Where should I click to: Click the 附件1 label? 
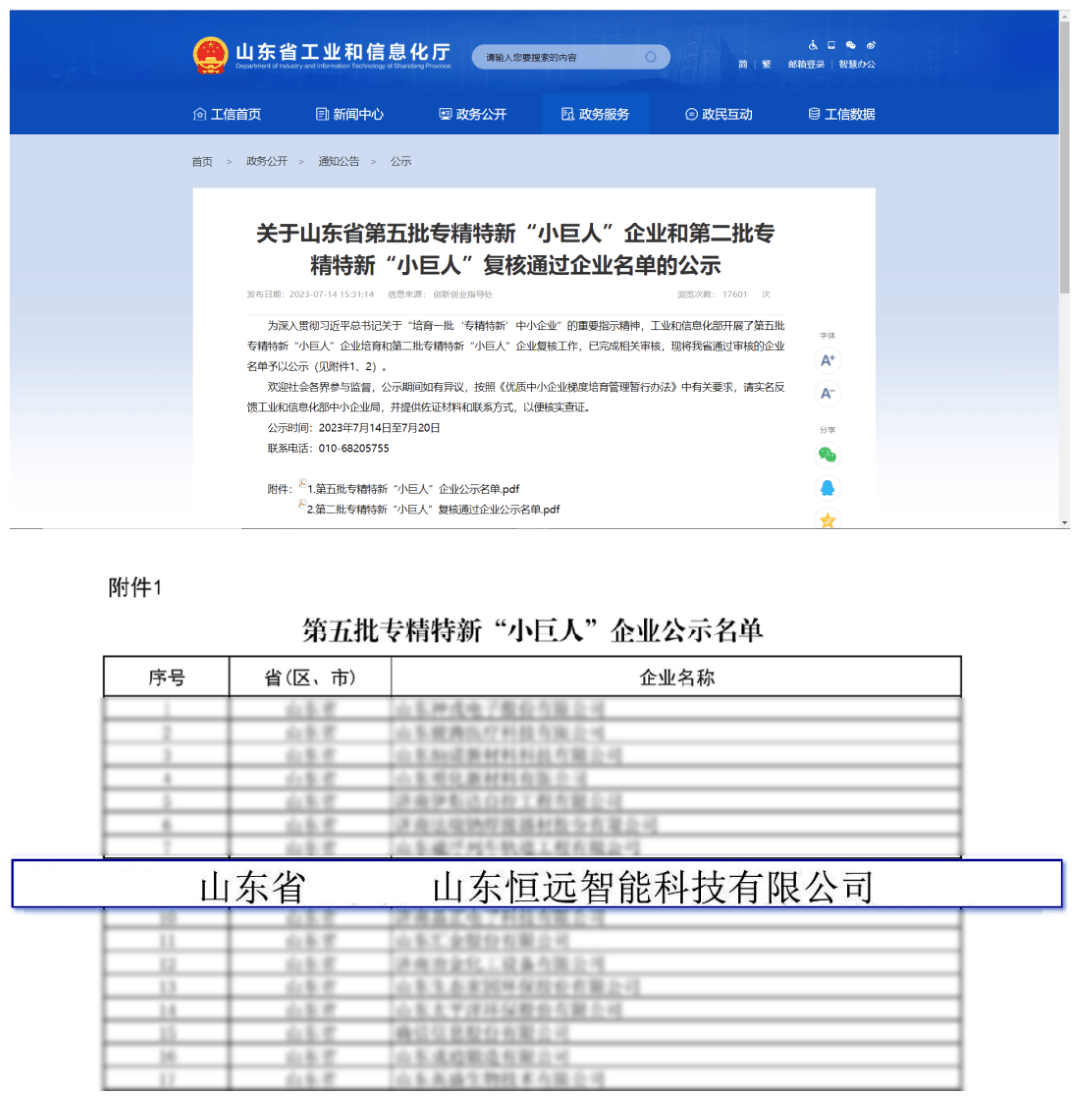135,587
